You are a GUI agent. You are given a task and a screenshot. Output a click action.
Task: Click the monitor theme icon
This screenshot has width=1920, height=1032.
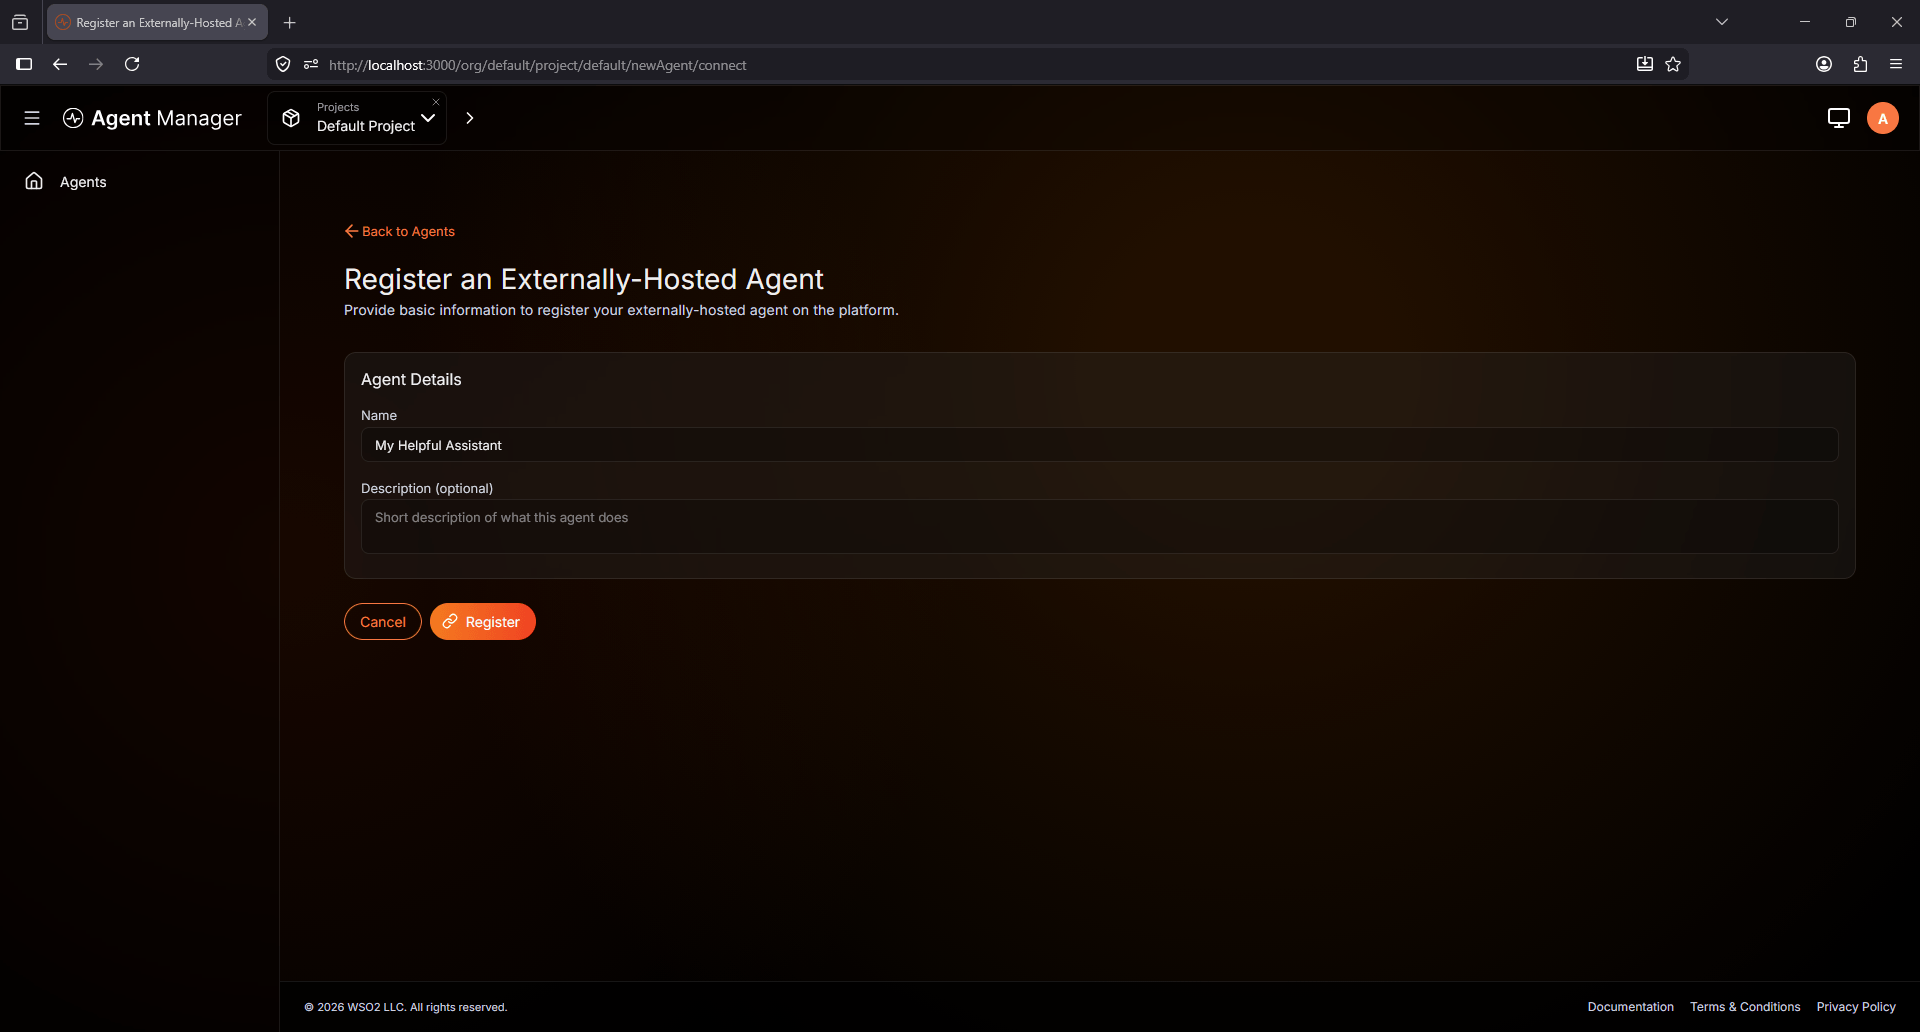click(1838, 118)
